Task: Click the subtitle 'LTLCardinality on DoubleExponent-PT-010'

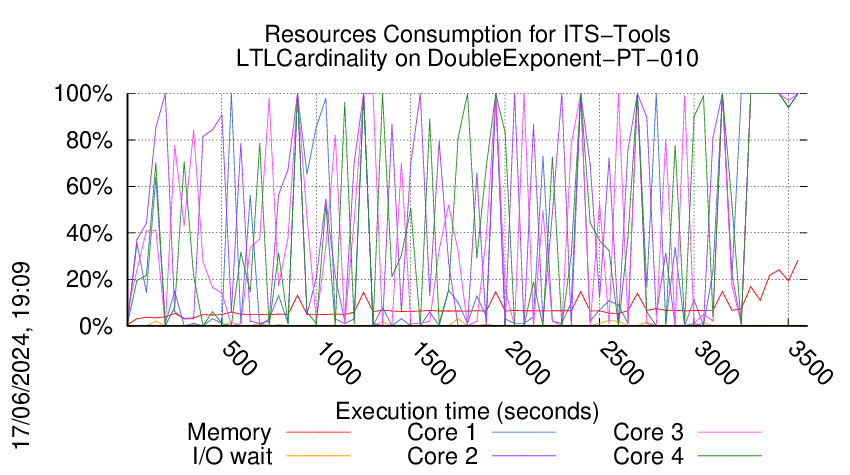Action: (467, 58)
